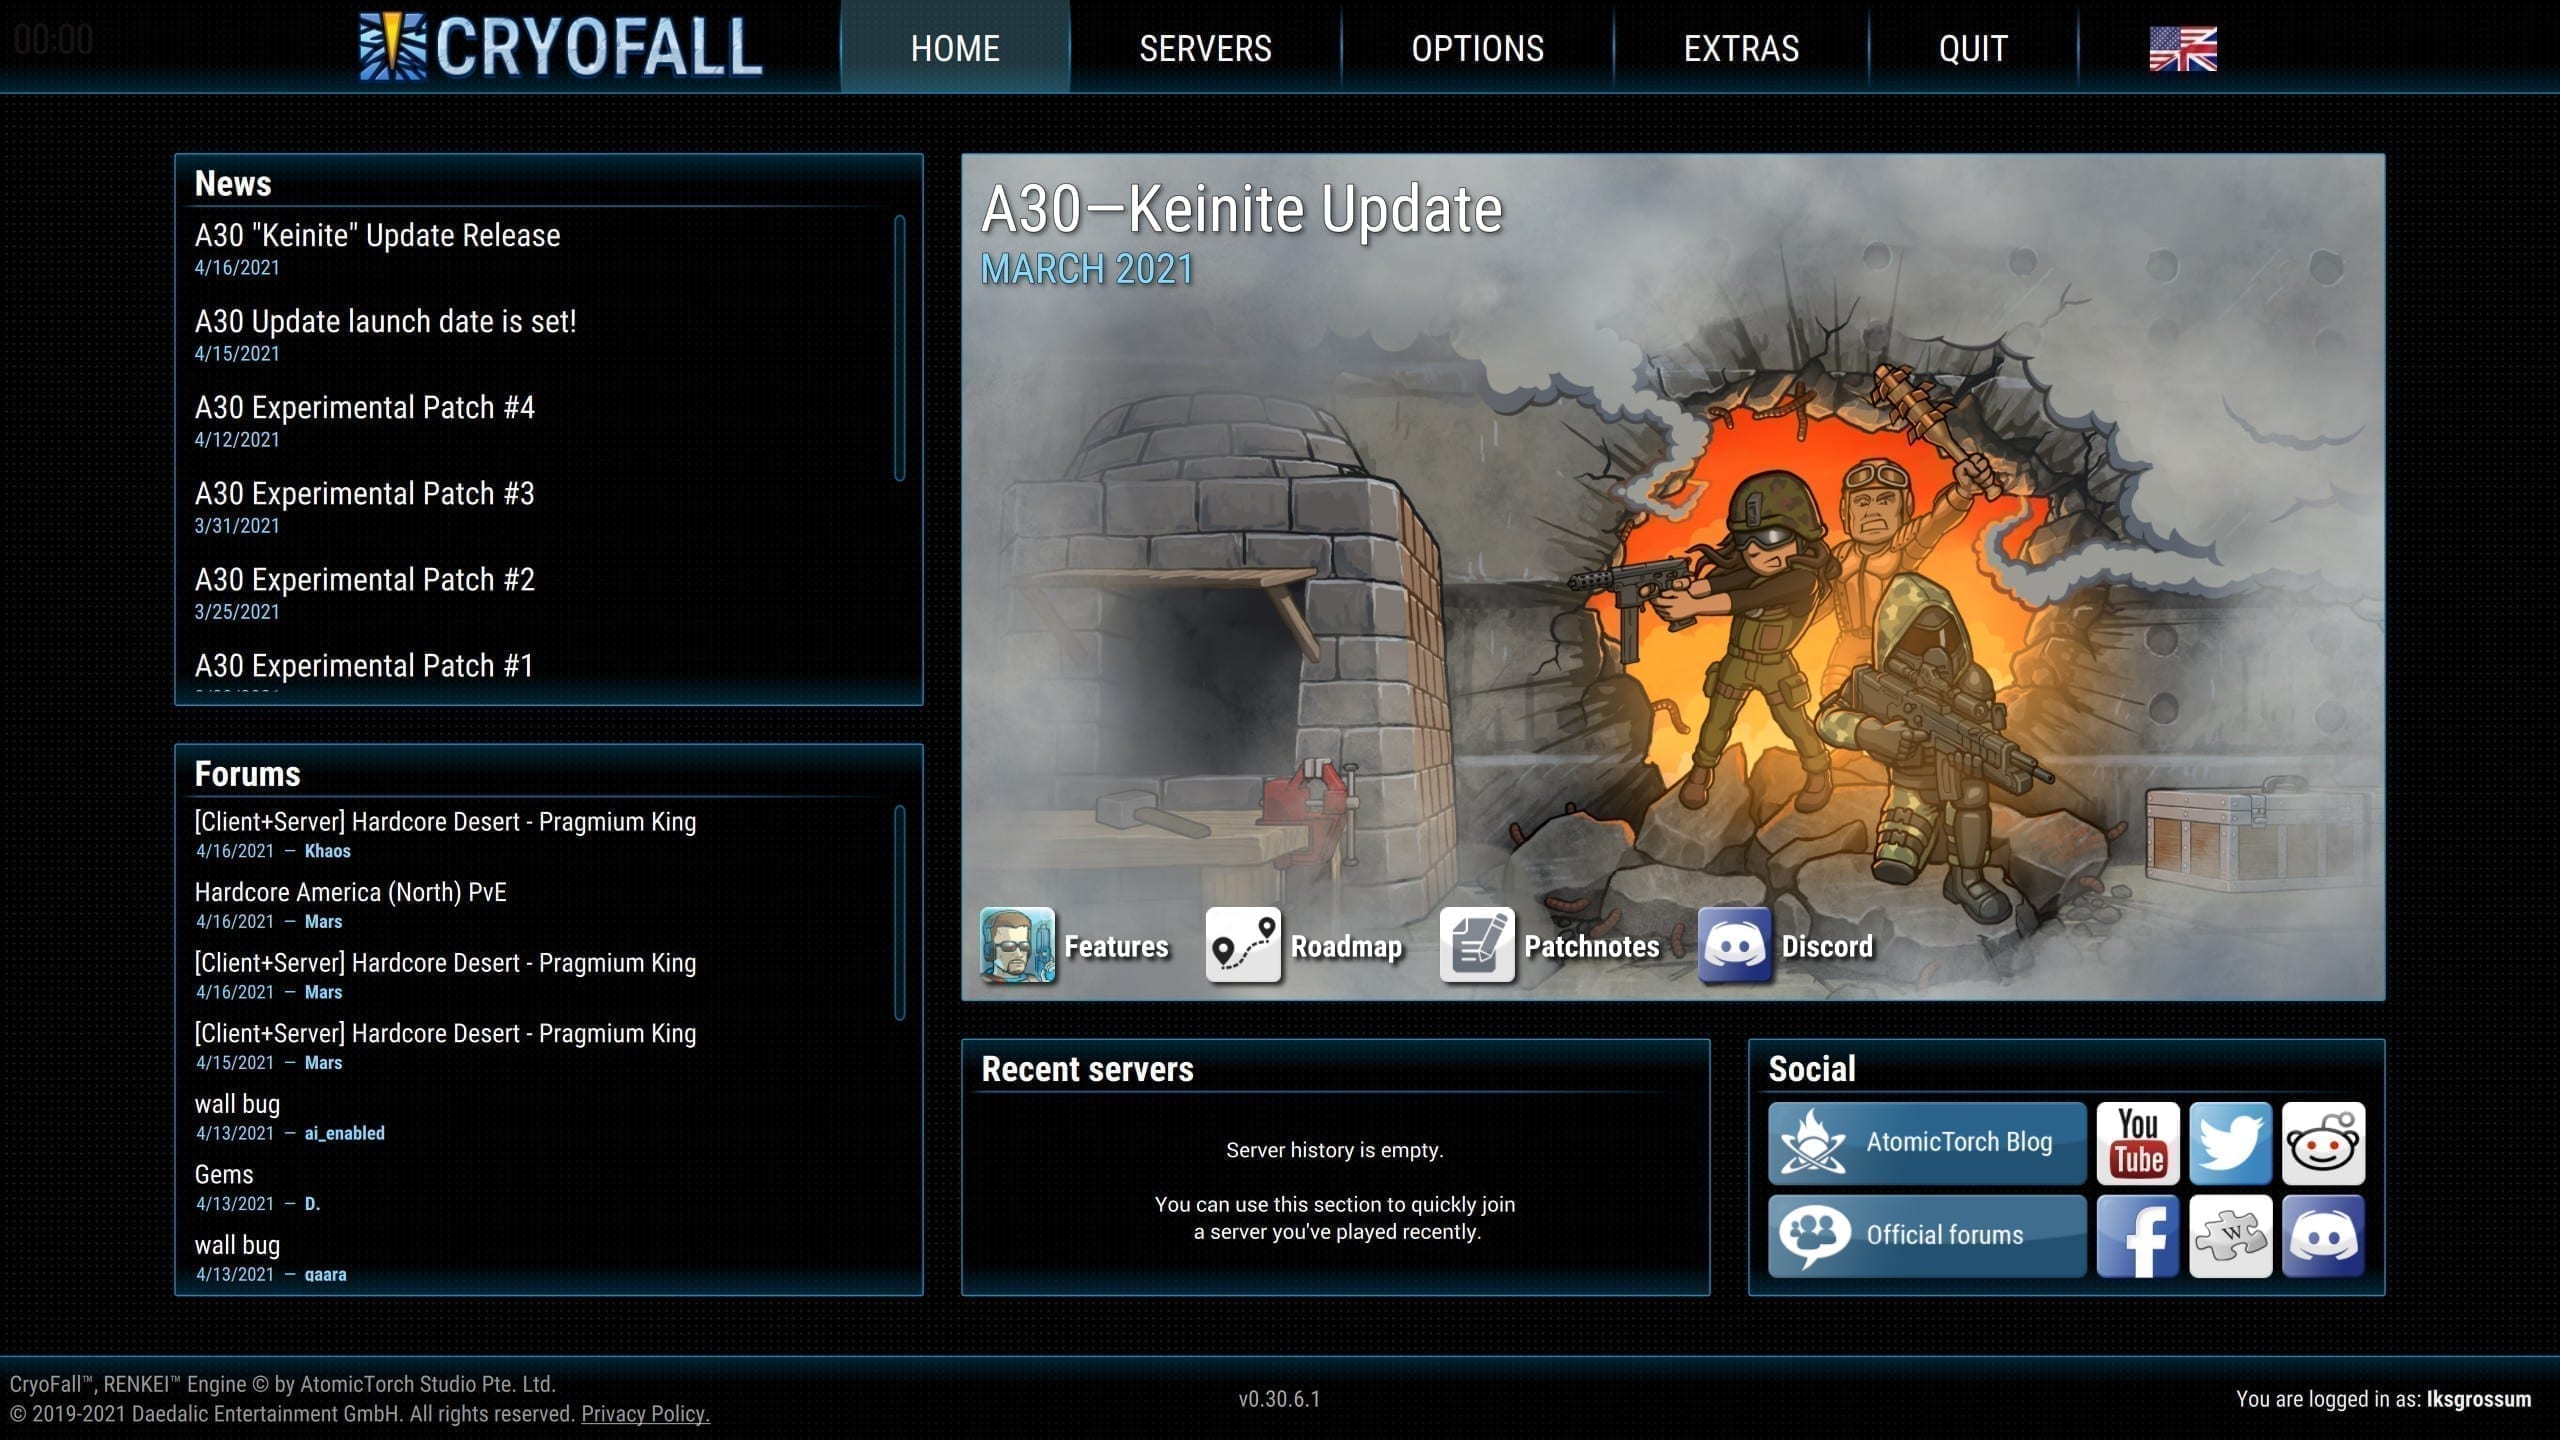Open the Wiki puzzle-piece icon
The height and width of the screenshot is (1440, 2560).
[x=2230, y=1236]
